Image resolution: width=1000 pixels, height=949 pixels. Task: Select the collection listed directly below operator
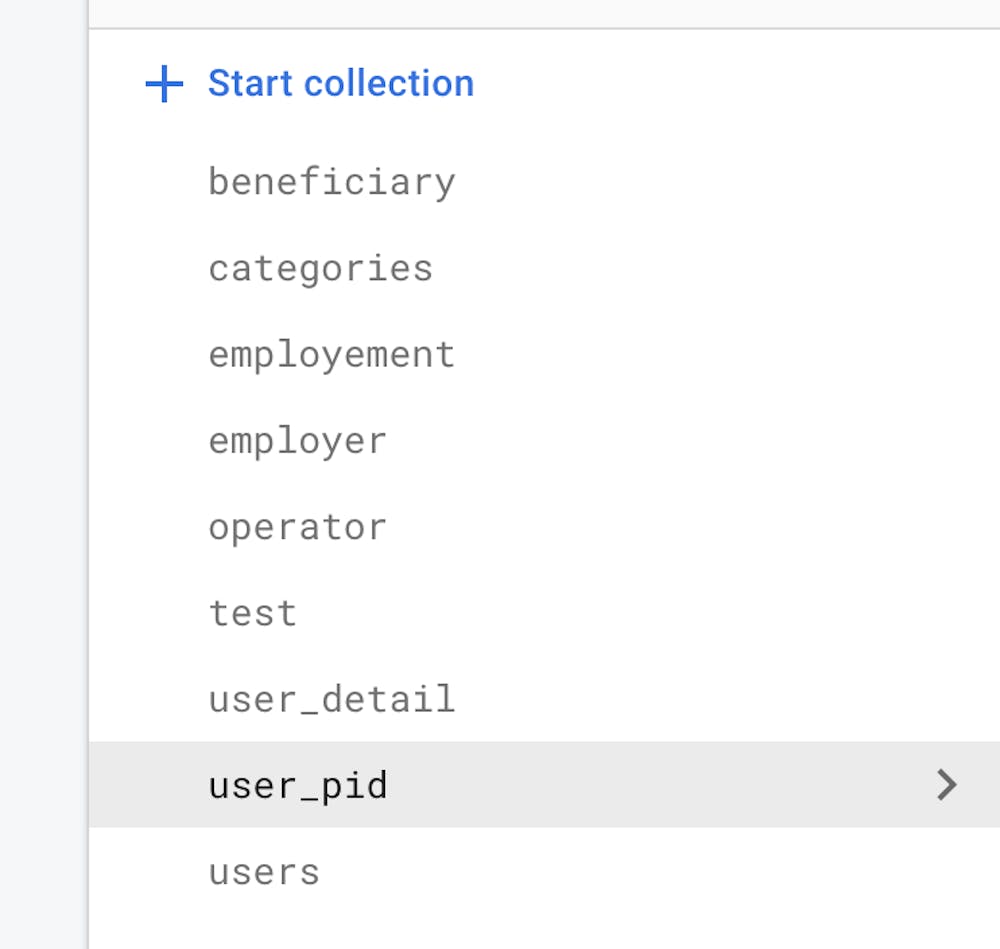[252, 613]
